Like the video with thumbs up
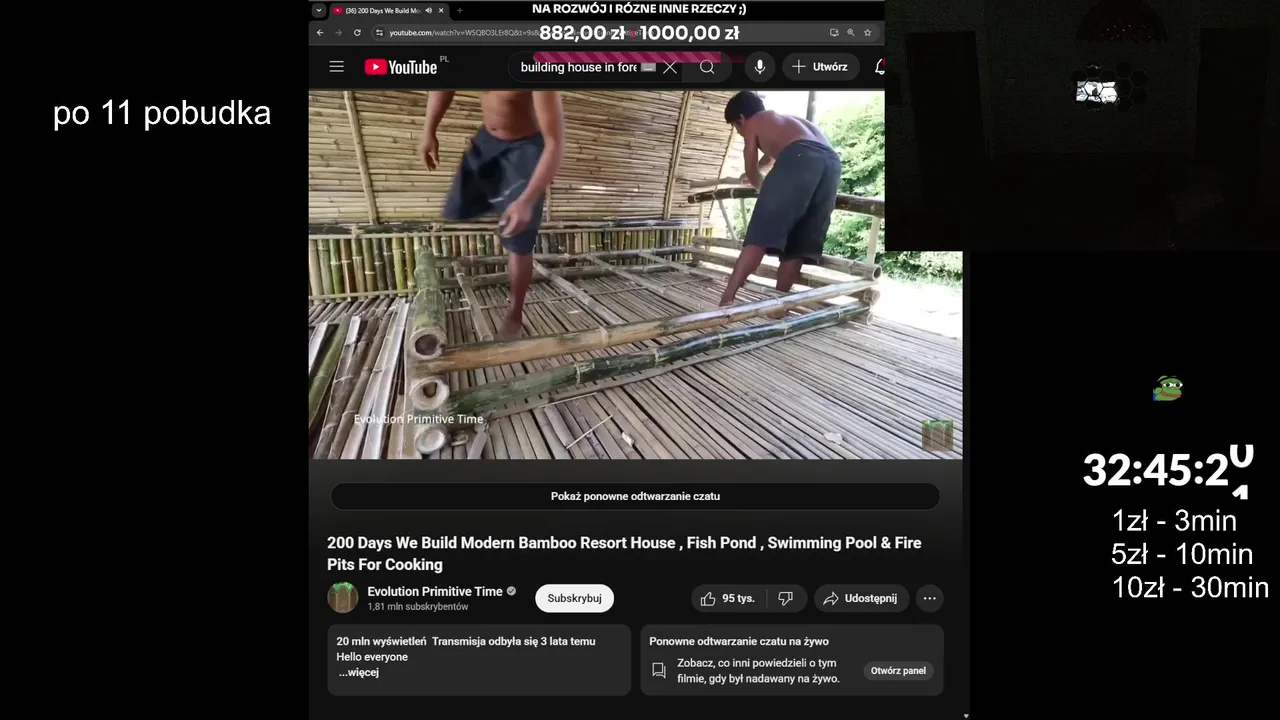The image size is (1280, 720). tap(729, 598)
